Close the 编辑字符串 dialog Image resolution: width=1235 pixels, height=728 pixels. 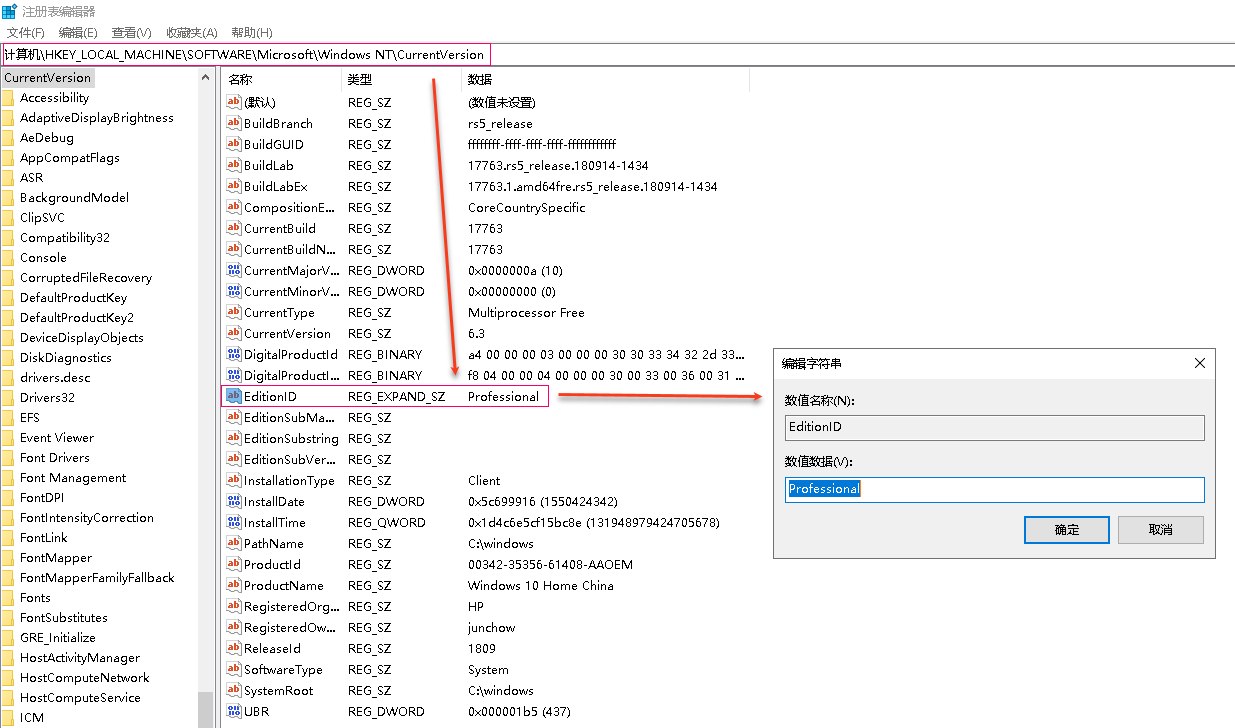(x=1200, y=363)
